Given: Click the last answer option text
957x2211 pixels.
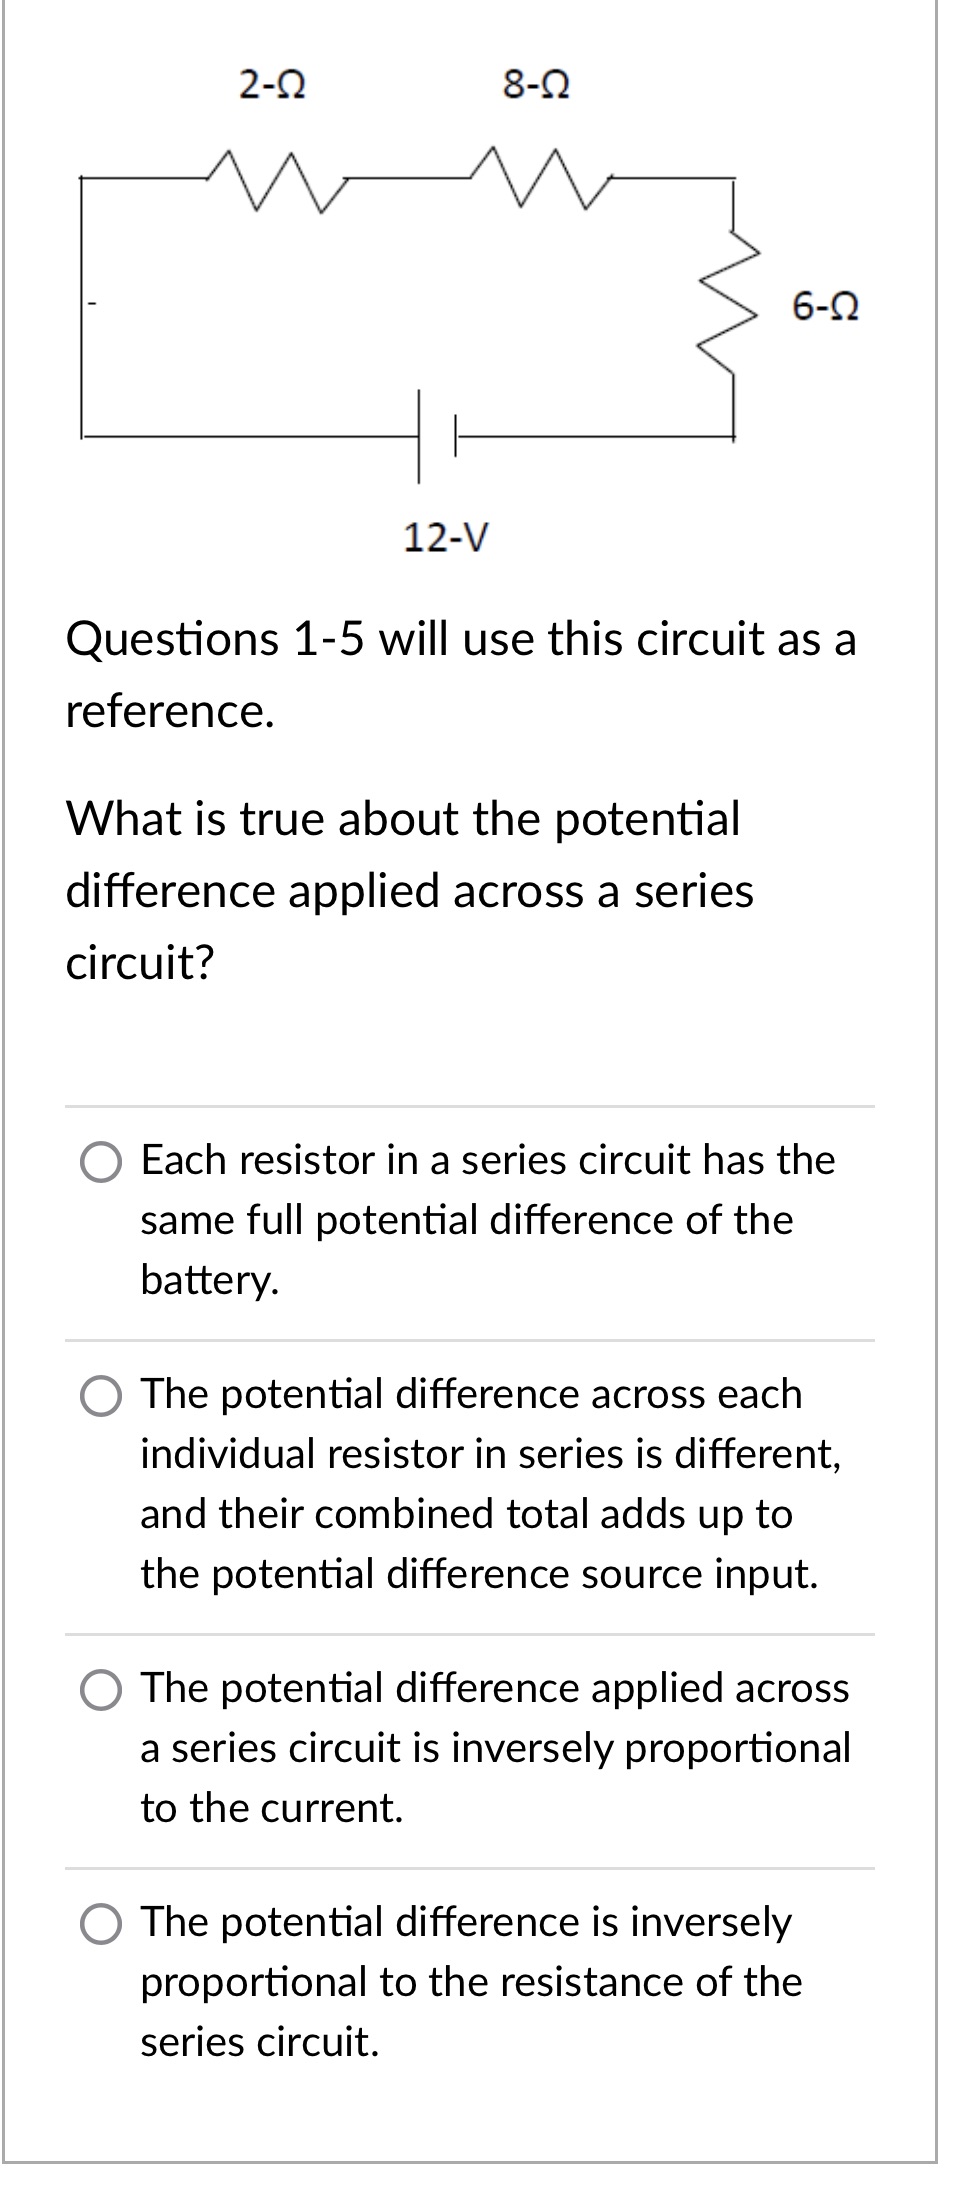Looking at the screenshot, I should pyautogui.click(x=470, y=1983).
